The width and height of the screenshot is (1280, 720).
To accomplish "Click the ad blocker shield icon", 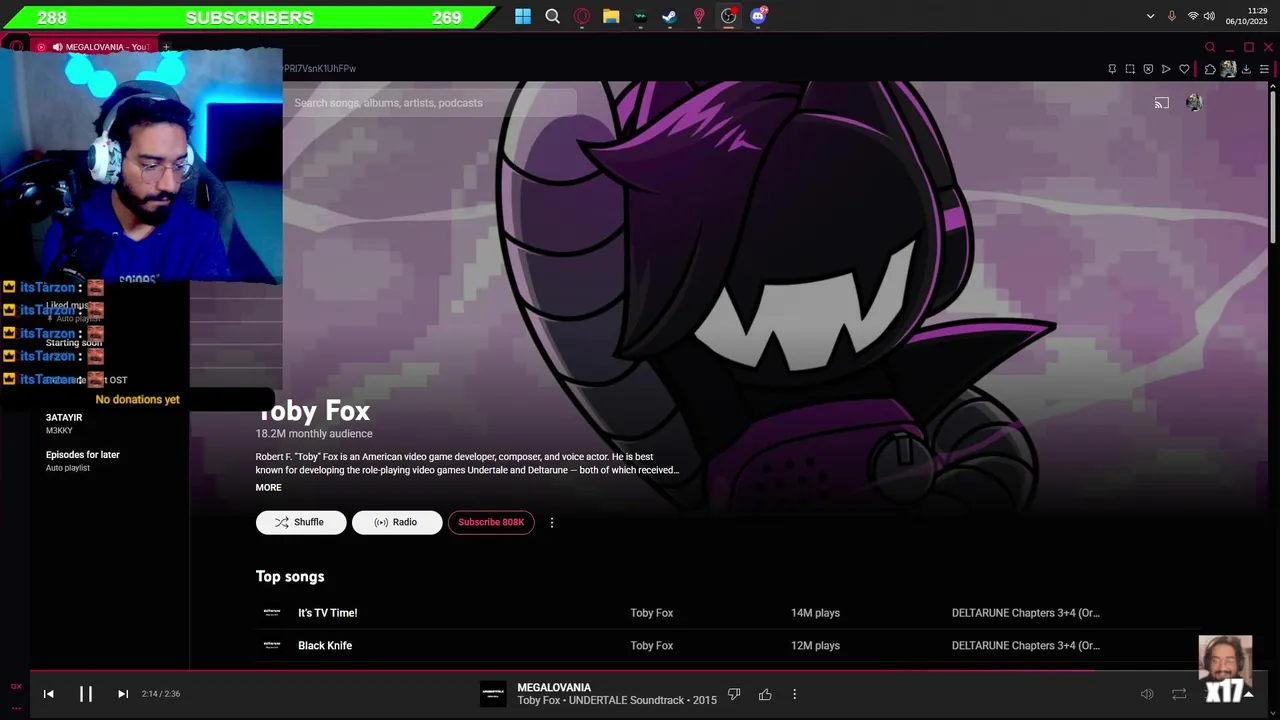I will [1148, 69].
